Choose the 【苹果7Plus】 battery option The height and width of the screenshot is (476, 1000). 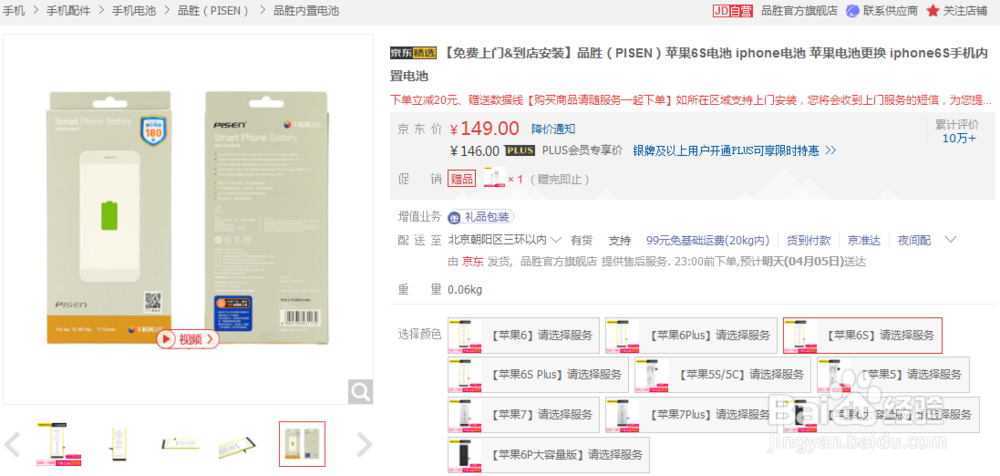tap(691, 415)
